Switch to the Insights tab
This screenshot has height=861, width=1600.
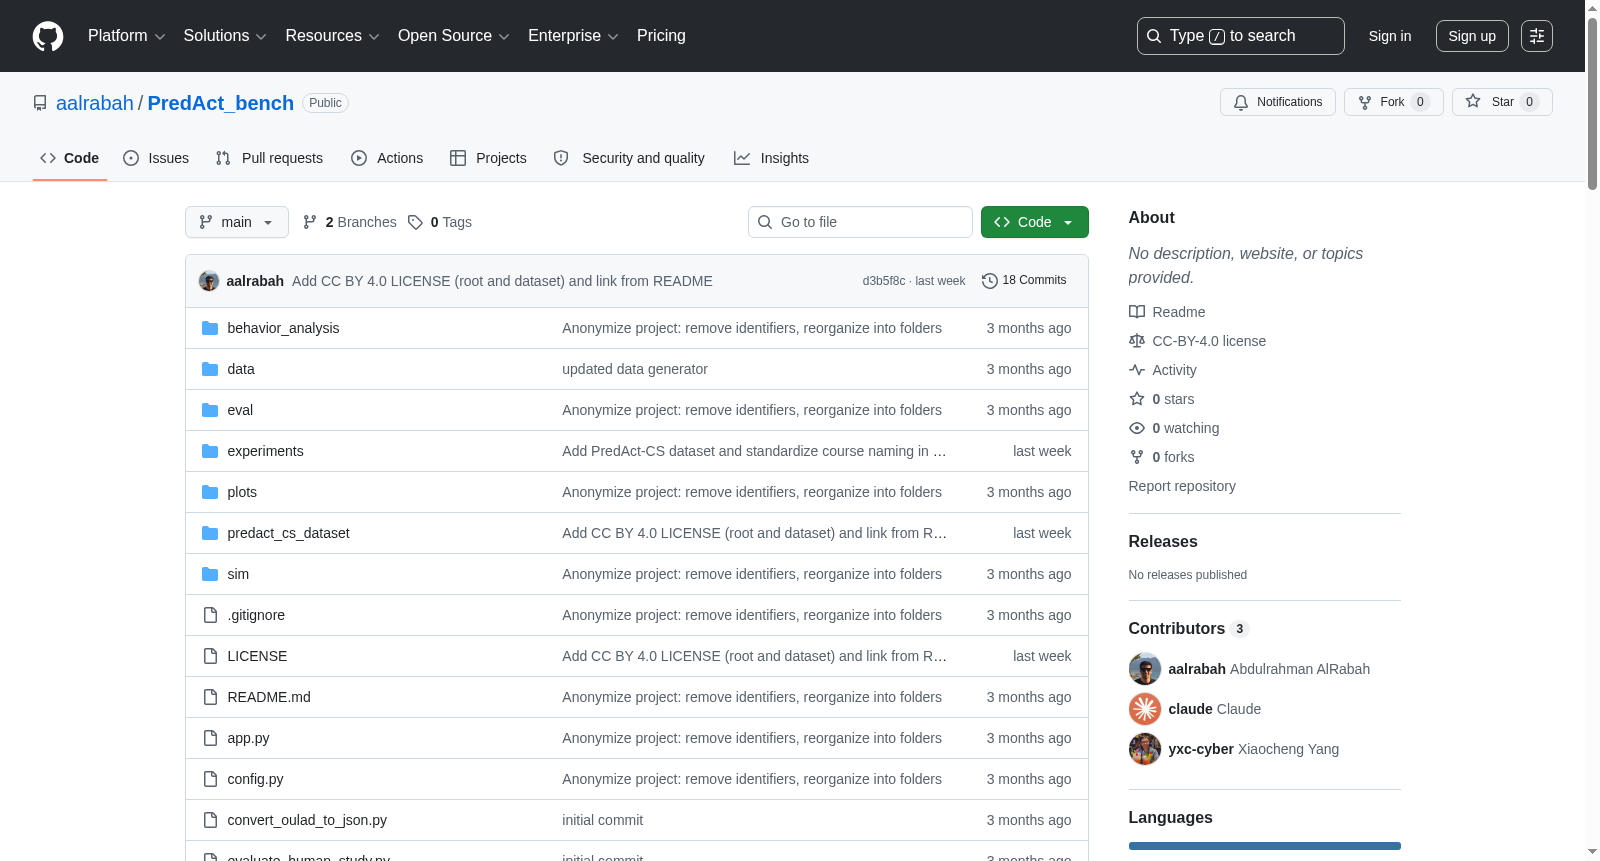pos(771,158)
